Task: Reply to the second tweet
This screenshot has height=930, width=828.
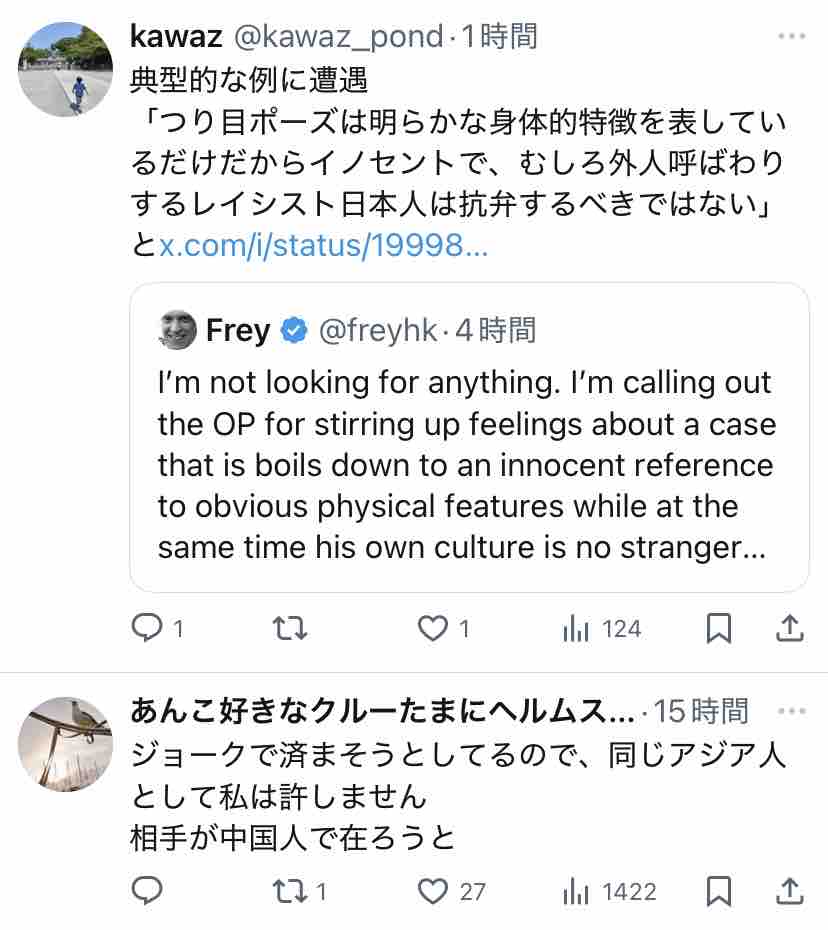Action: pyautogui.click(x=148, y=890)
